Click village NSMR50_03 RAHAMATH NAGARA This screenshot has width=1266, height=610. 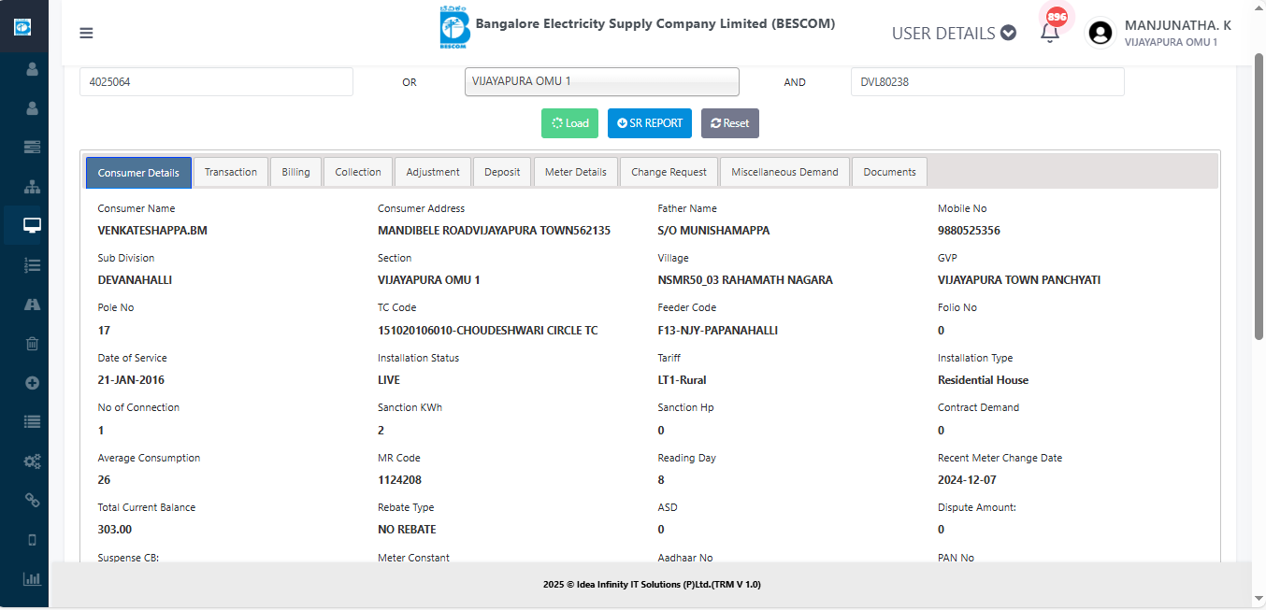(x=745, y=280)
